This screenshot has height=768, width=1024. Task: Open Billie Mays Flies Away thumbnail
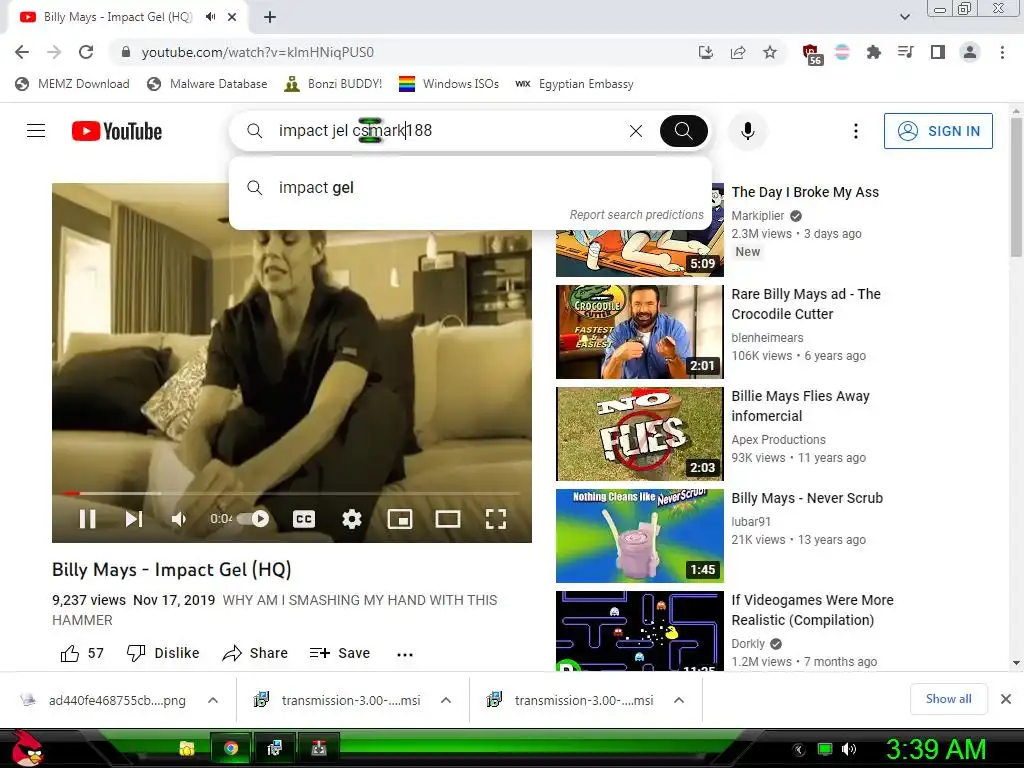pos(639,434)
